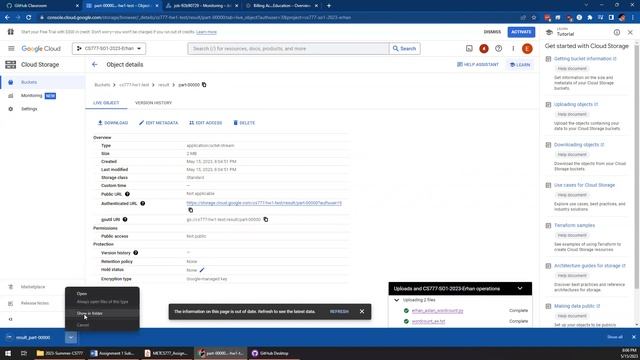Open GitHub Desktop from the taskbar
640x360 pixels.
270,353
